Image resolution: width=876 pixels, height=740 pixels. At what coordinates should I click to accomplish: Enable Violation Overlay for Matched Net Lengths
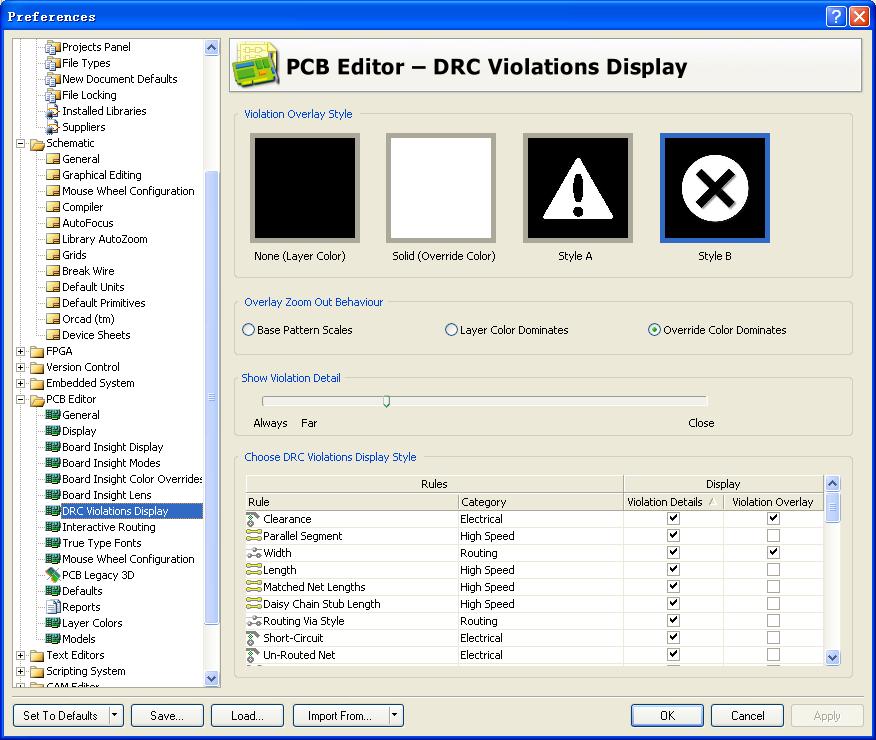tap(773, 586)
